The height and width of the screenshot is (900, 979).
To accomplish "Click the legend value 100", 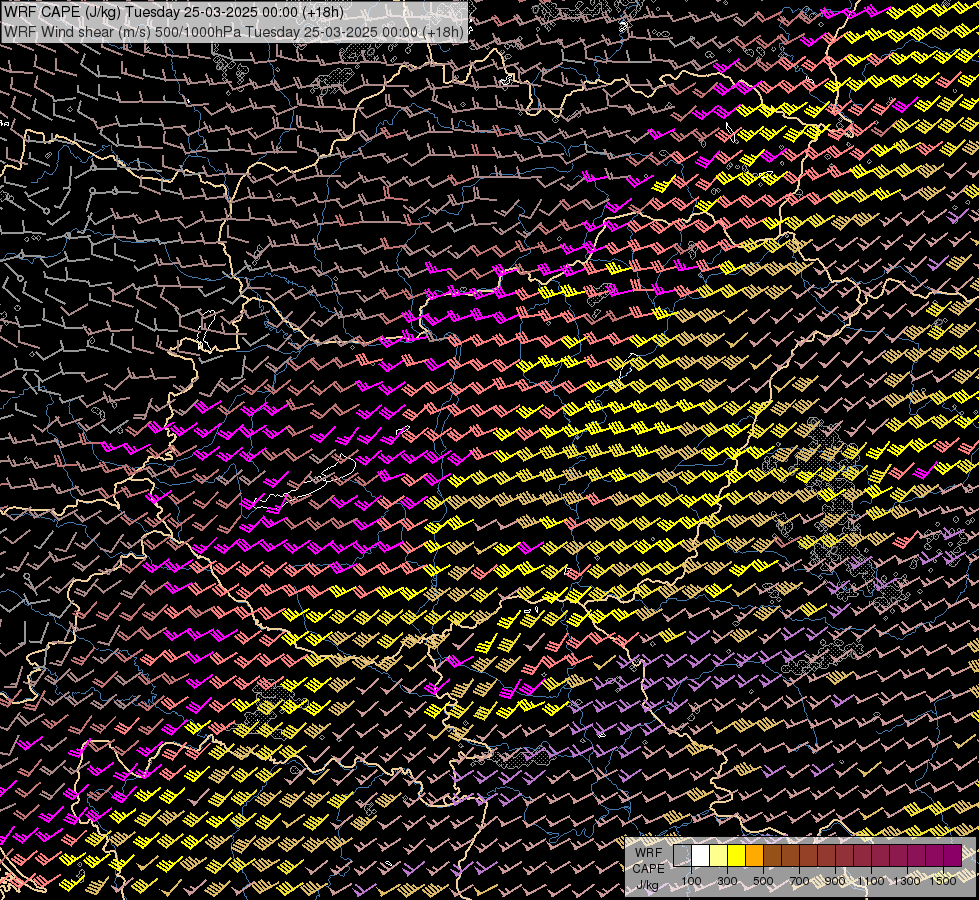I will click(x=691, y=881).
